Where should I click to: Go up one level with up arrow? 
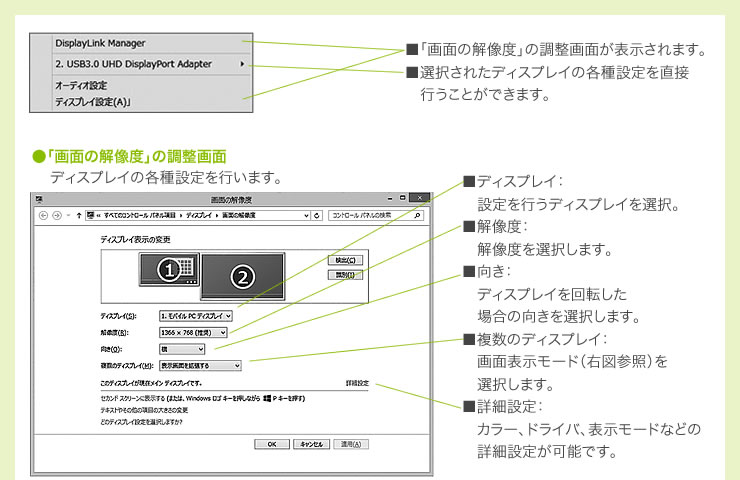pyautogui.click(x=79, y=216)
